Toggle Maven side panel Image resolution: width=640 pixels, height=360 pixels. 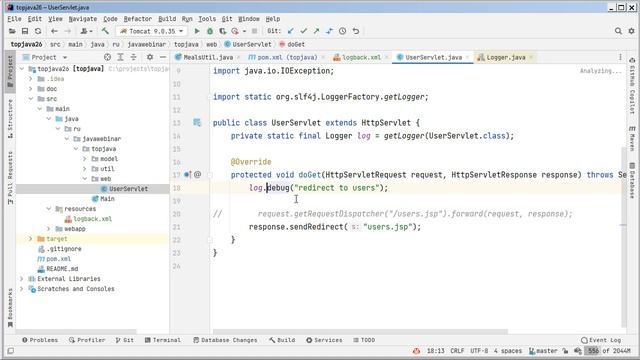(632, 139)
